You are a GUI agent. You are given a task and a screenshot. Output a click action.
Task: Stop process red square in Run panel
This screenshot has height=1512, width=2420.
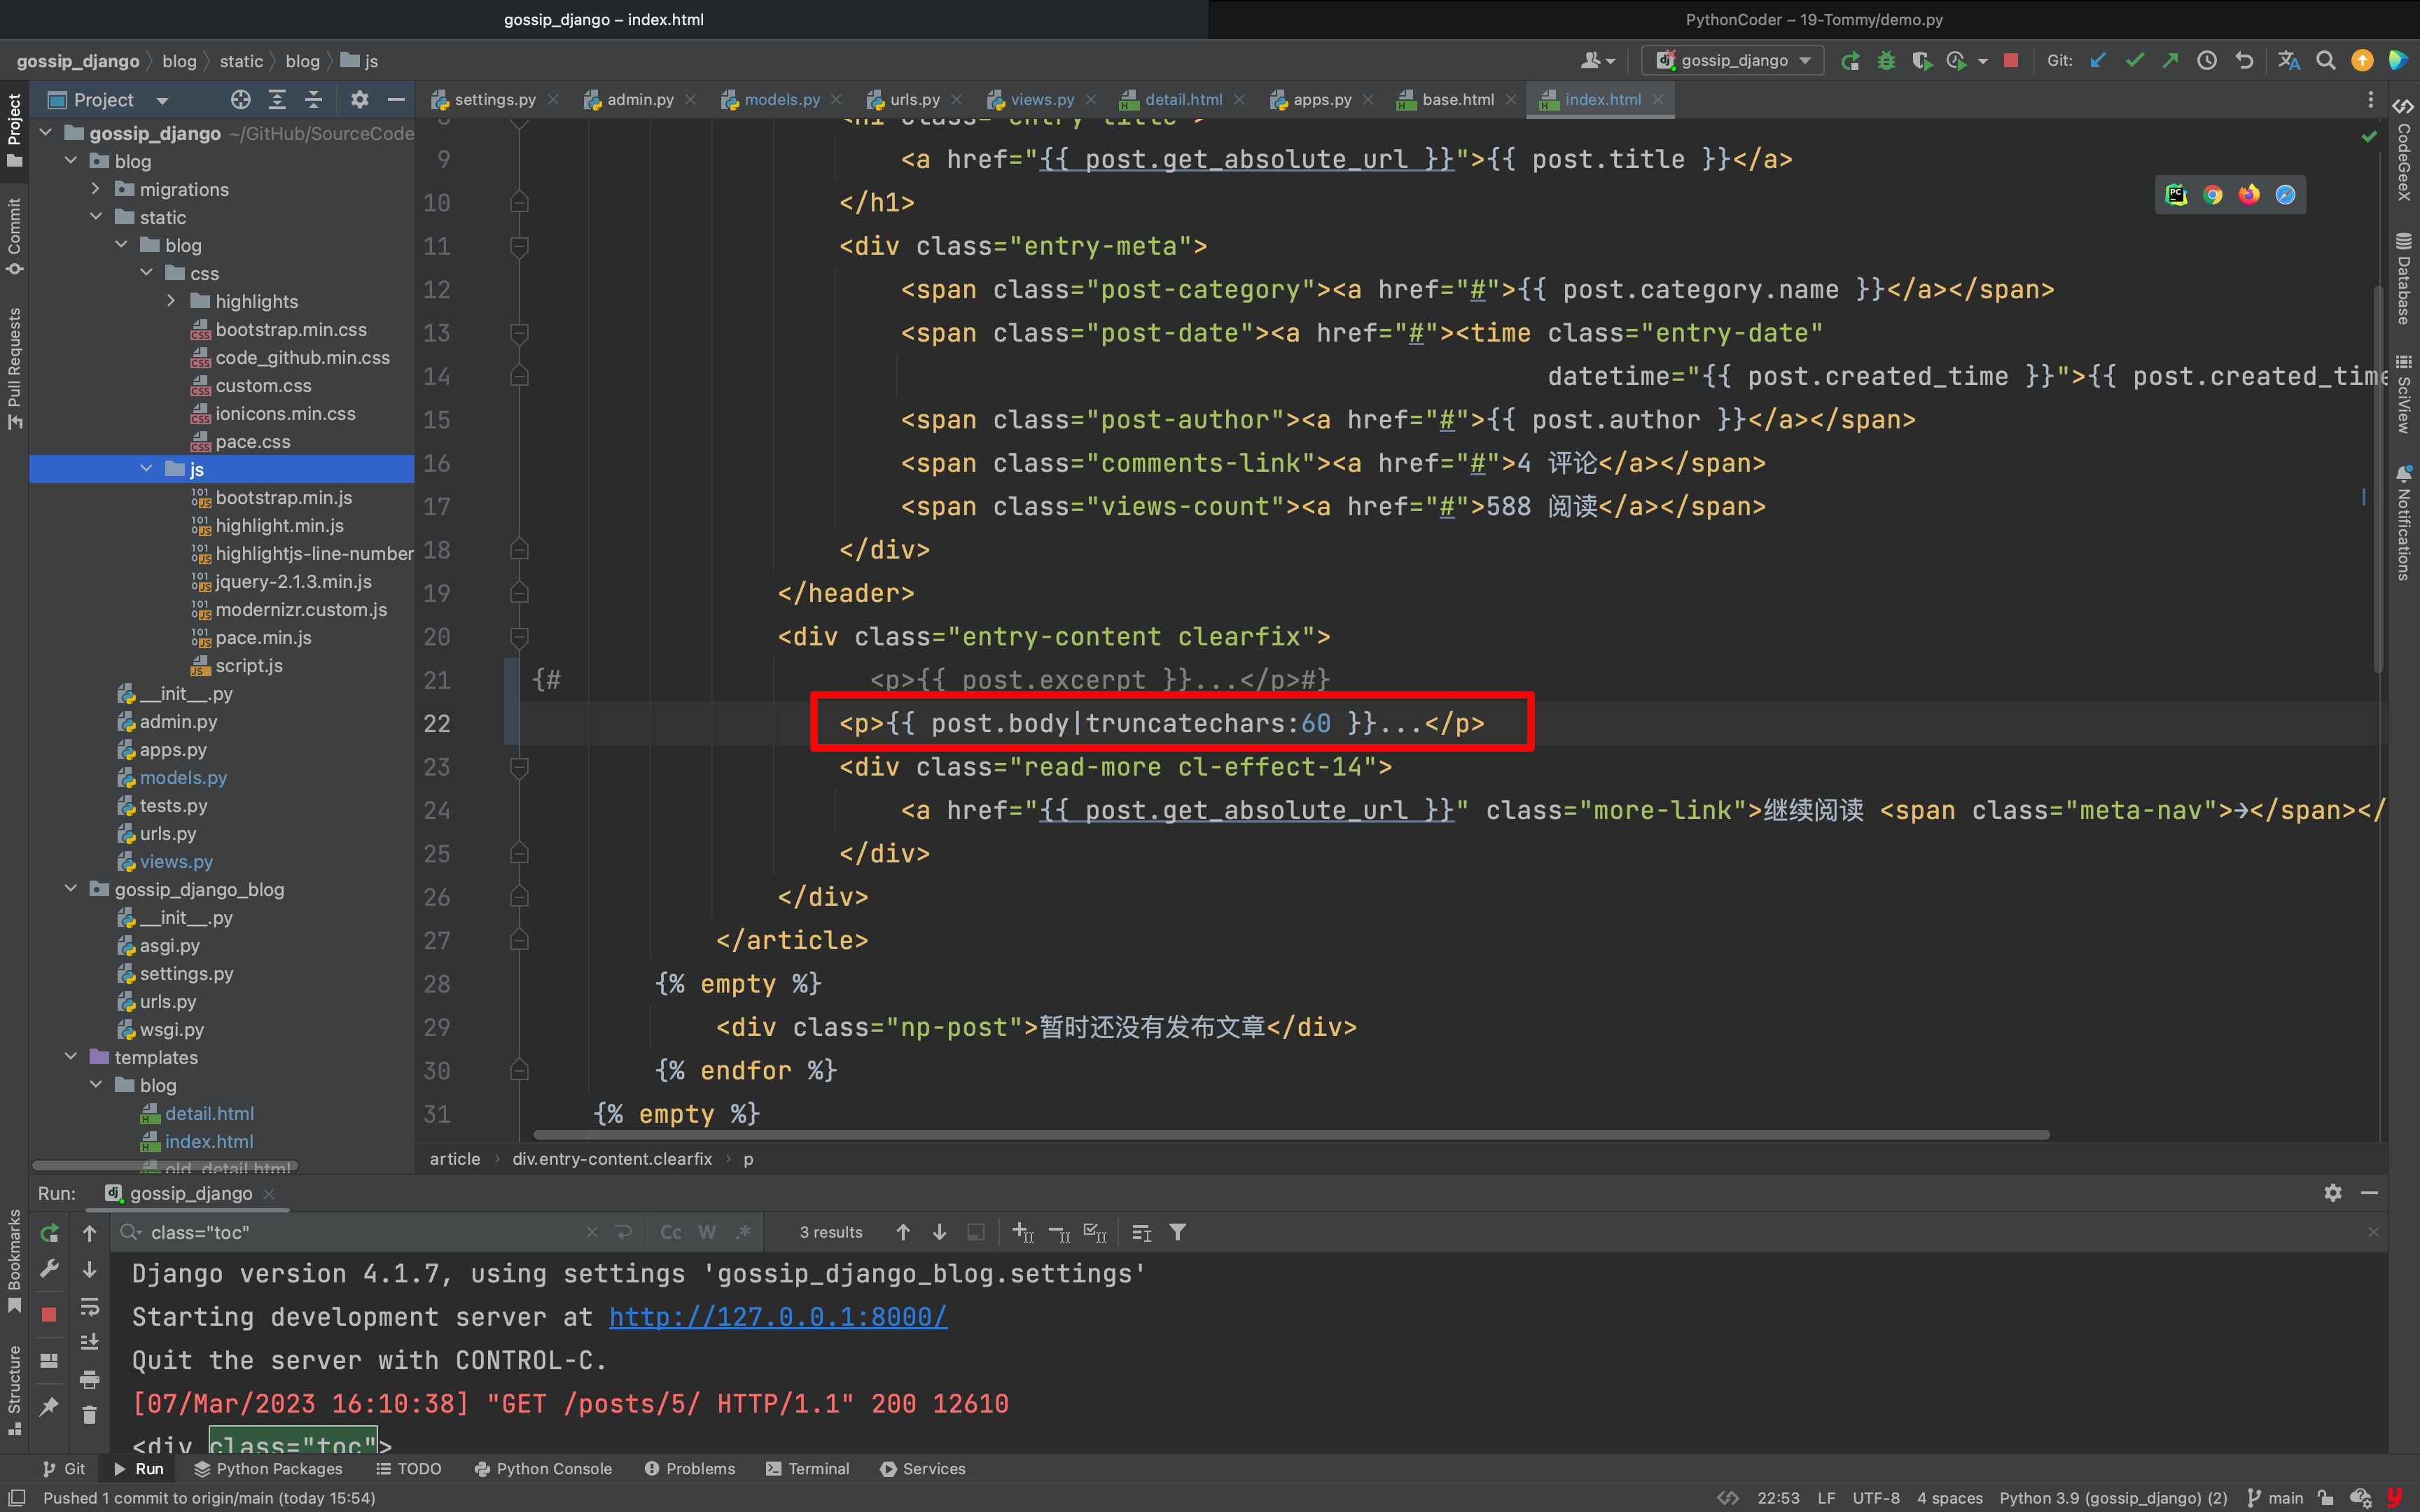point(49,1315)
